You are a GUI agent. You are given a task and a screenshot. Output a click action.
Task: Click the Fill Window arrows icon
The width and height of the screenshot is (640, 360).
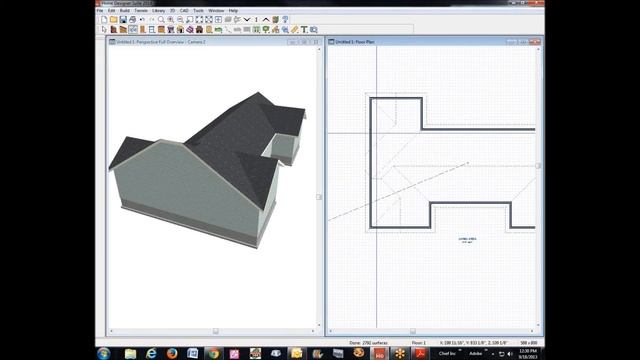coord(199,20)
